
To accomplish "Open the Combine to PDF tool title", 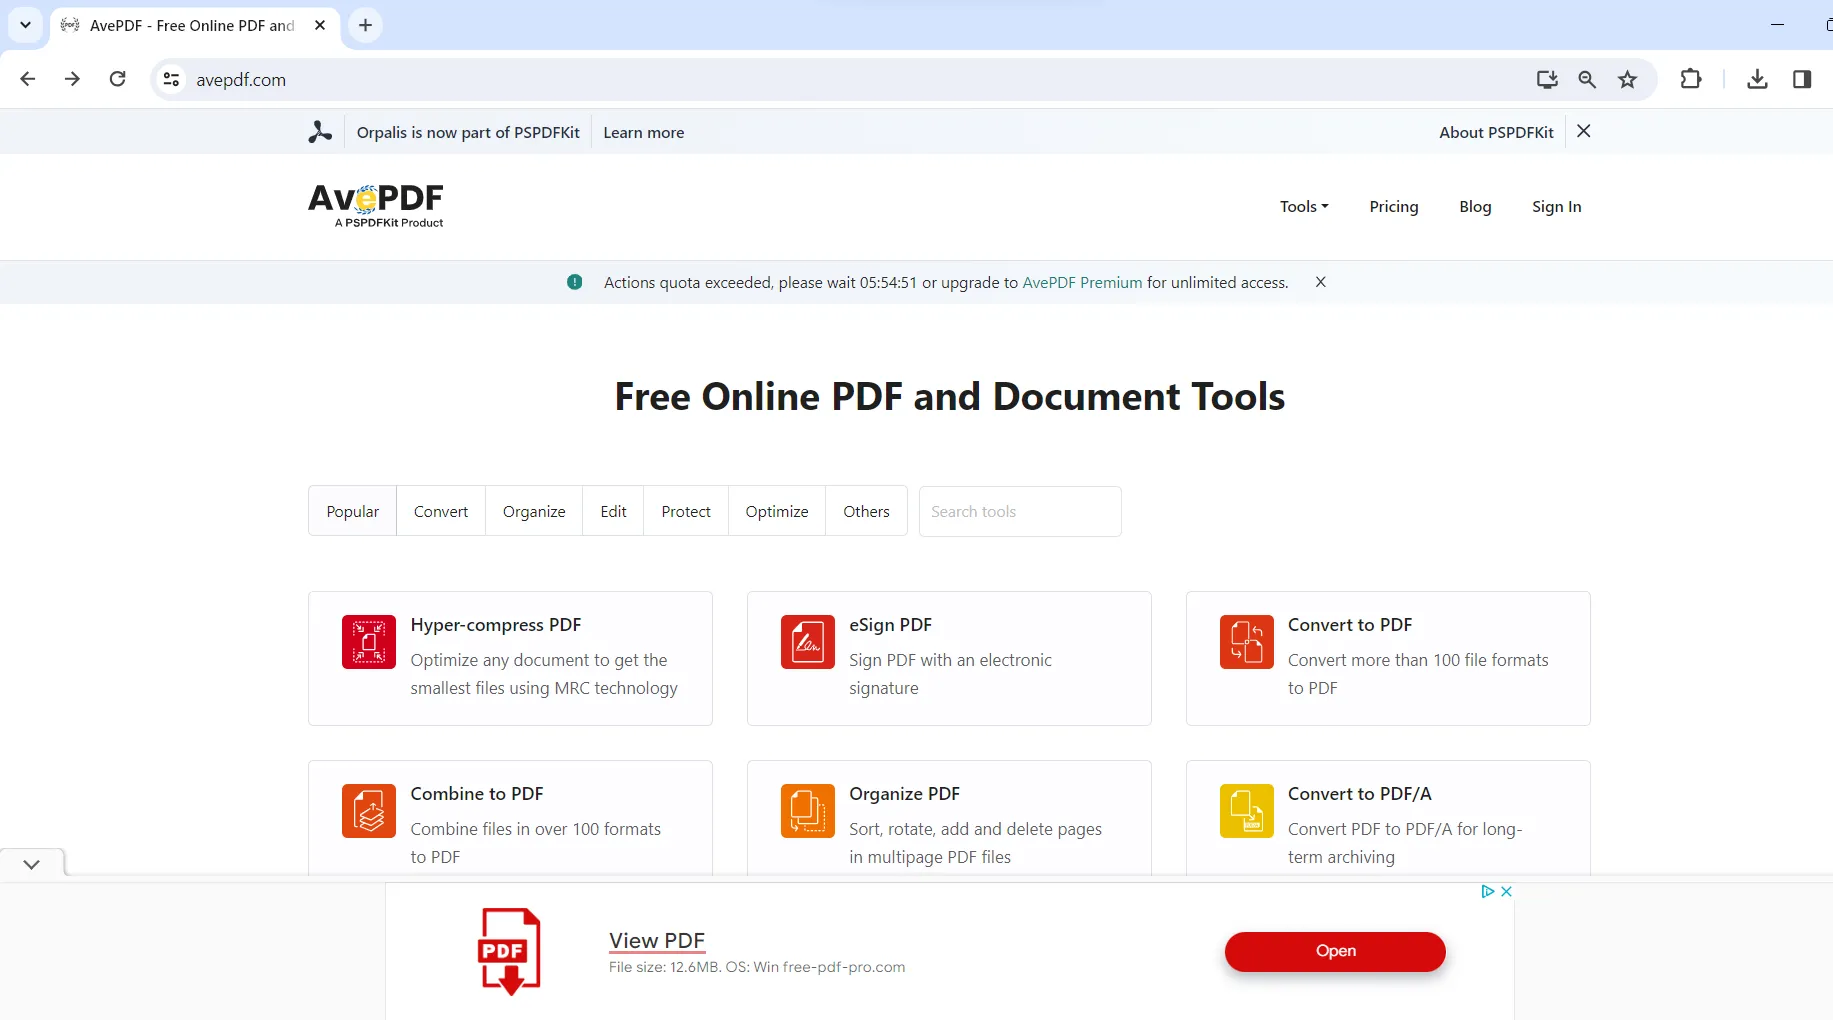I will (x=477, y=794).
